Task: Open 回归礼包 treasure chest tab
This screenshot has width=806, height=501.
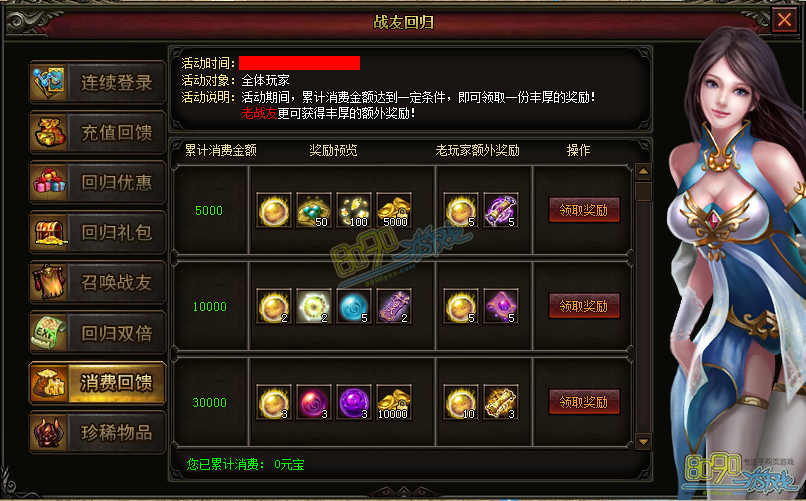Action: click(x=98, y=232)
